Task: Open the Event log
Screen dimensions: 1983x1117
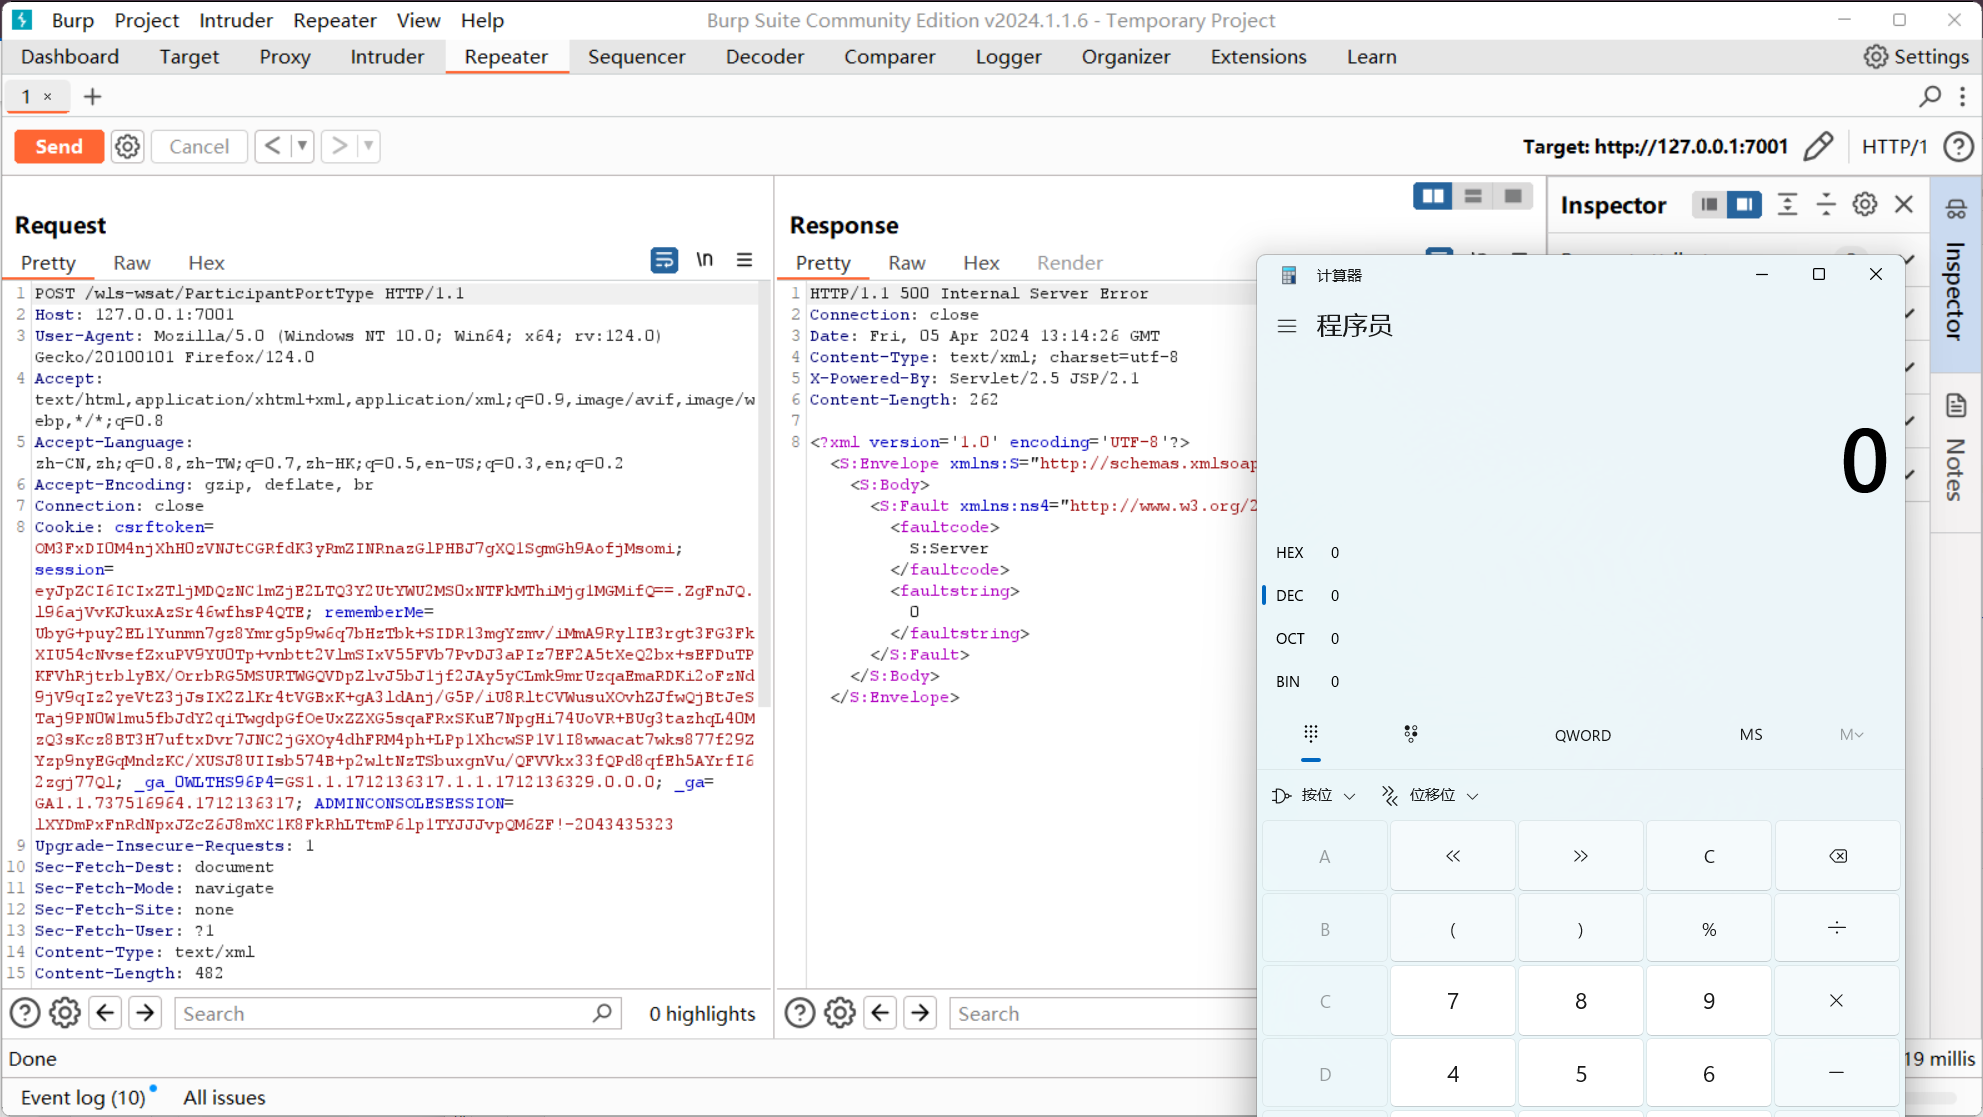Action: tap(84, 1097)
